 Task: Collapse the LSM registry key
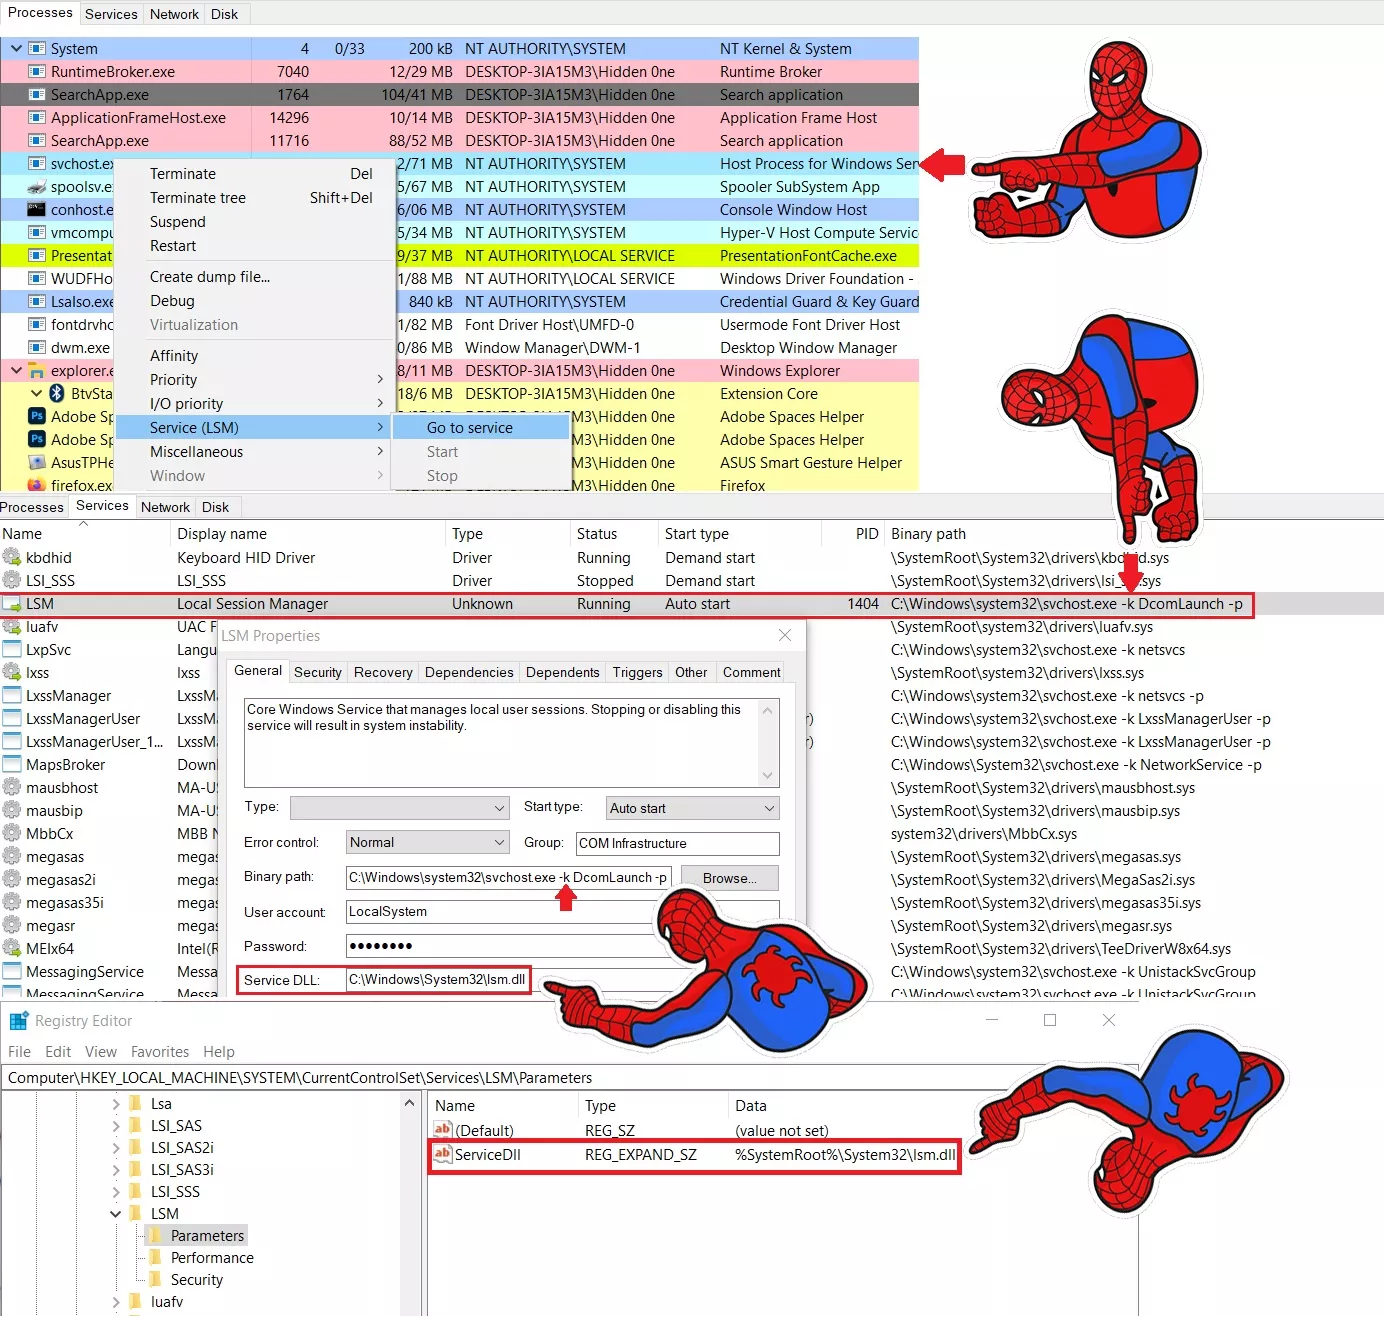[x=116, y=1214]
